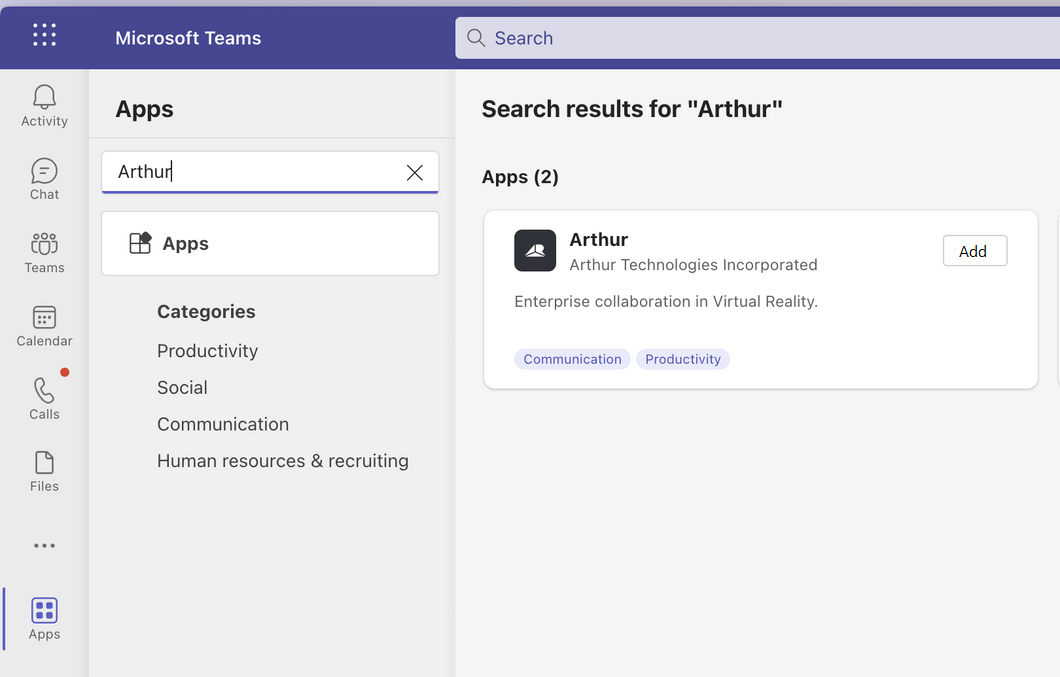Switch to the Teams view

click(44, 253)
